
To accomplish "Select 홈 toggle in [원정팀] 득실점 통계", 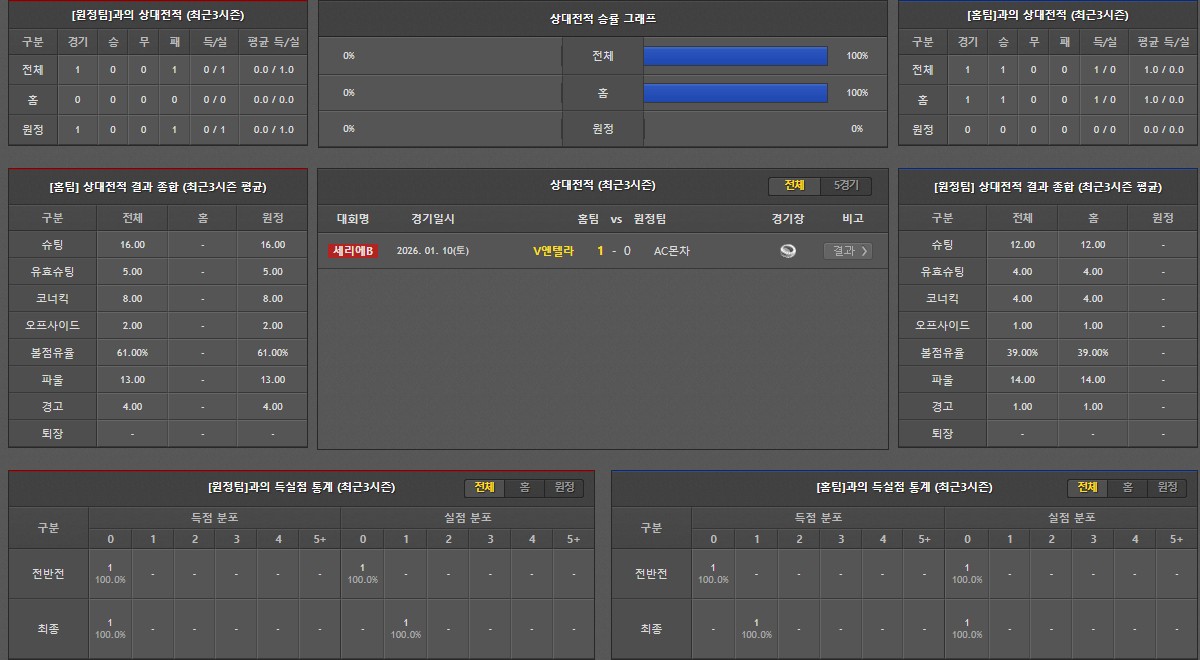I will pos(524,487).
